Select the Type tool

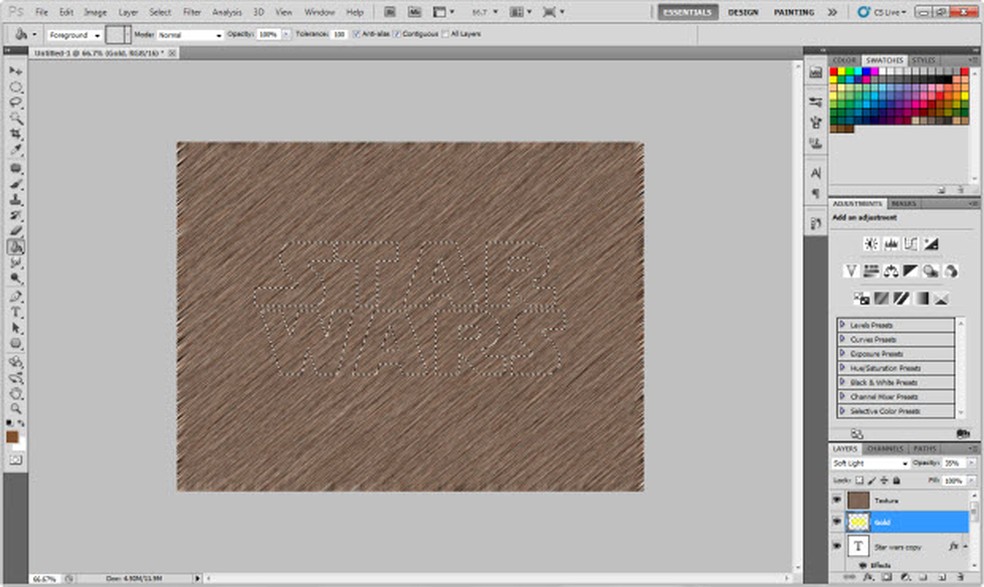tap(16, 312)
